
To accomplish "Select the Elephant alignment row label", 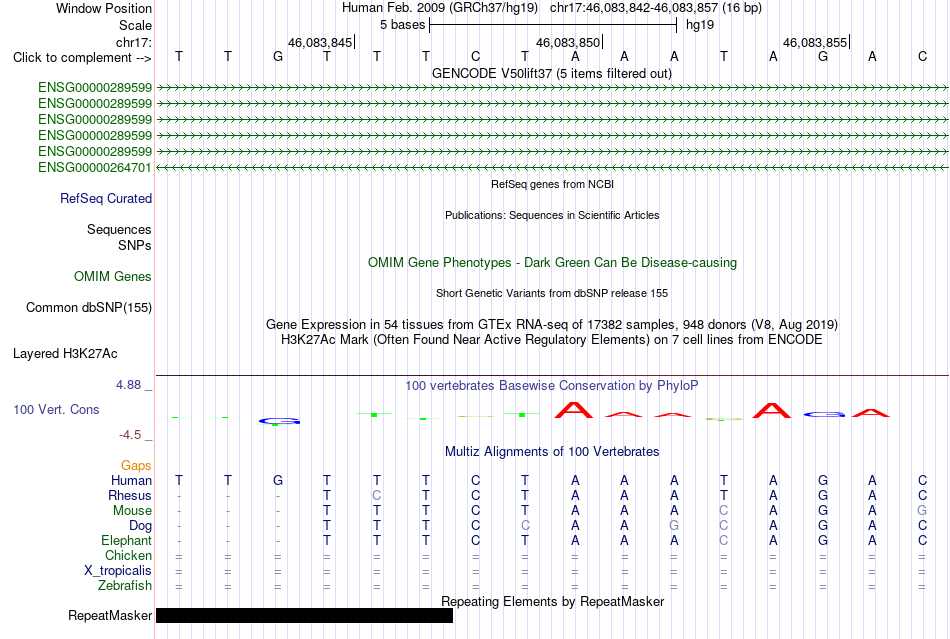I will coord(127,541).
